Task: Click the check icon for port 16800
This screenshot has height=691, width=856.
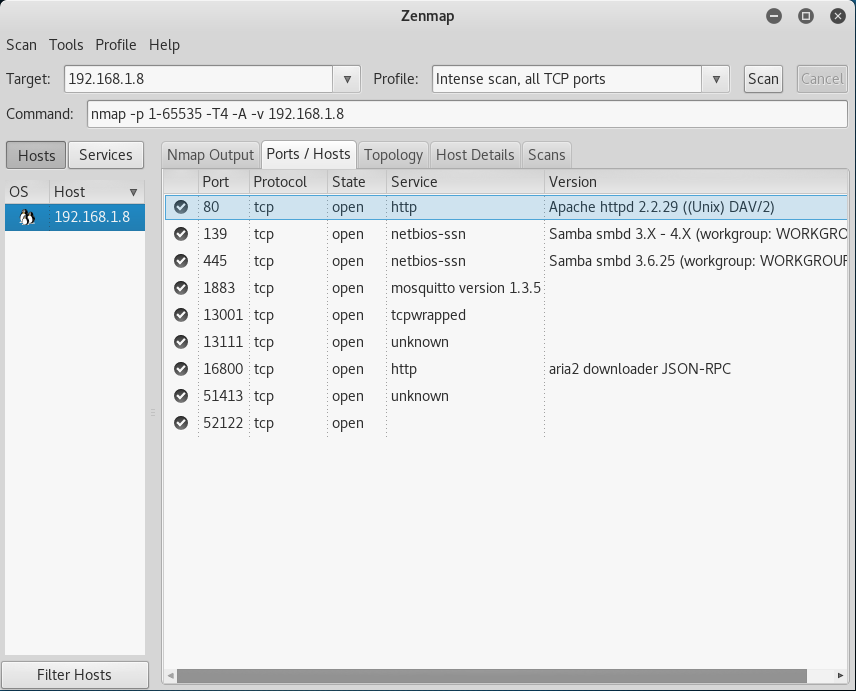Action: click(x=181, y=369)
